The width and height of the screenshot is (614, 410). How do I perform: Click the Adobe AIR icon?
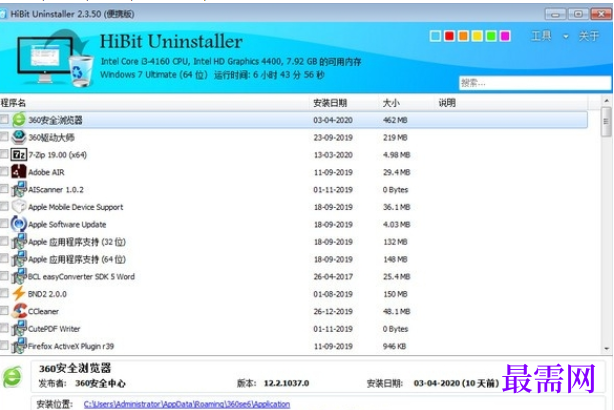(x=18, y=172)
